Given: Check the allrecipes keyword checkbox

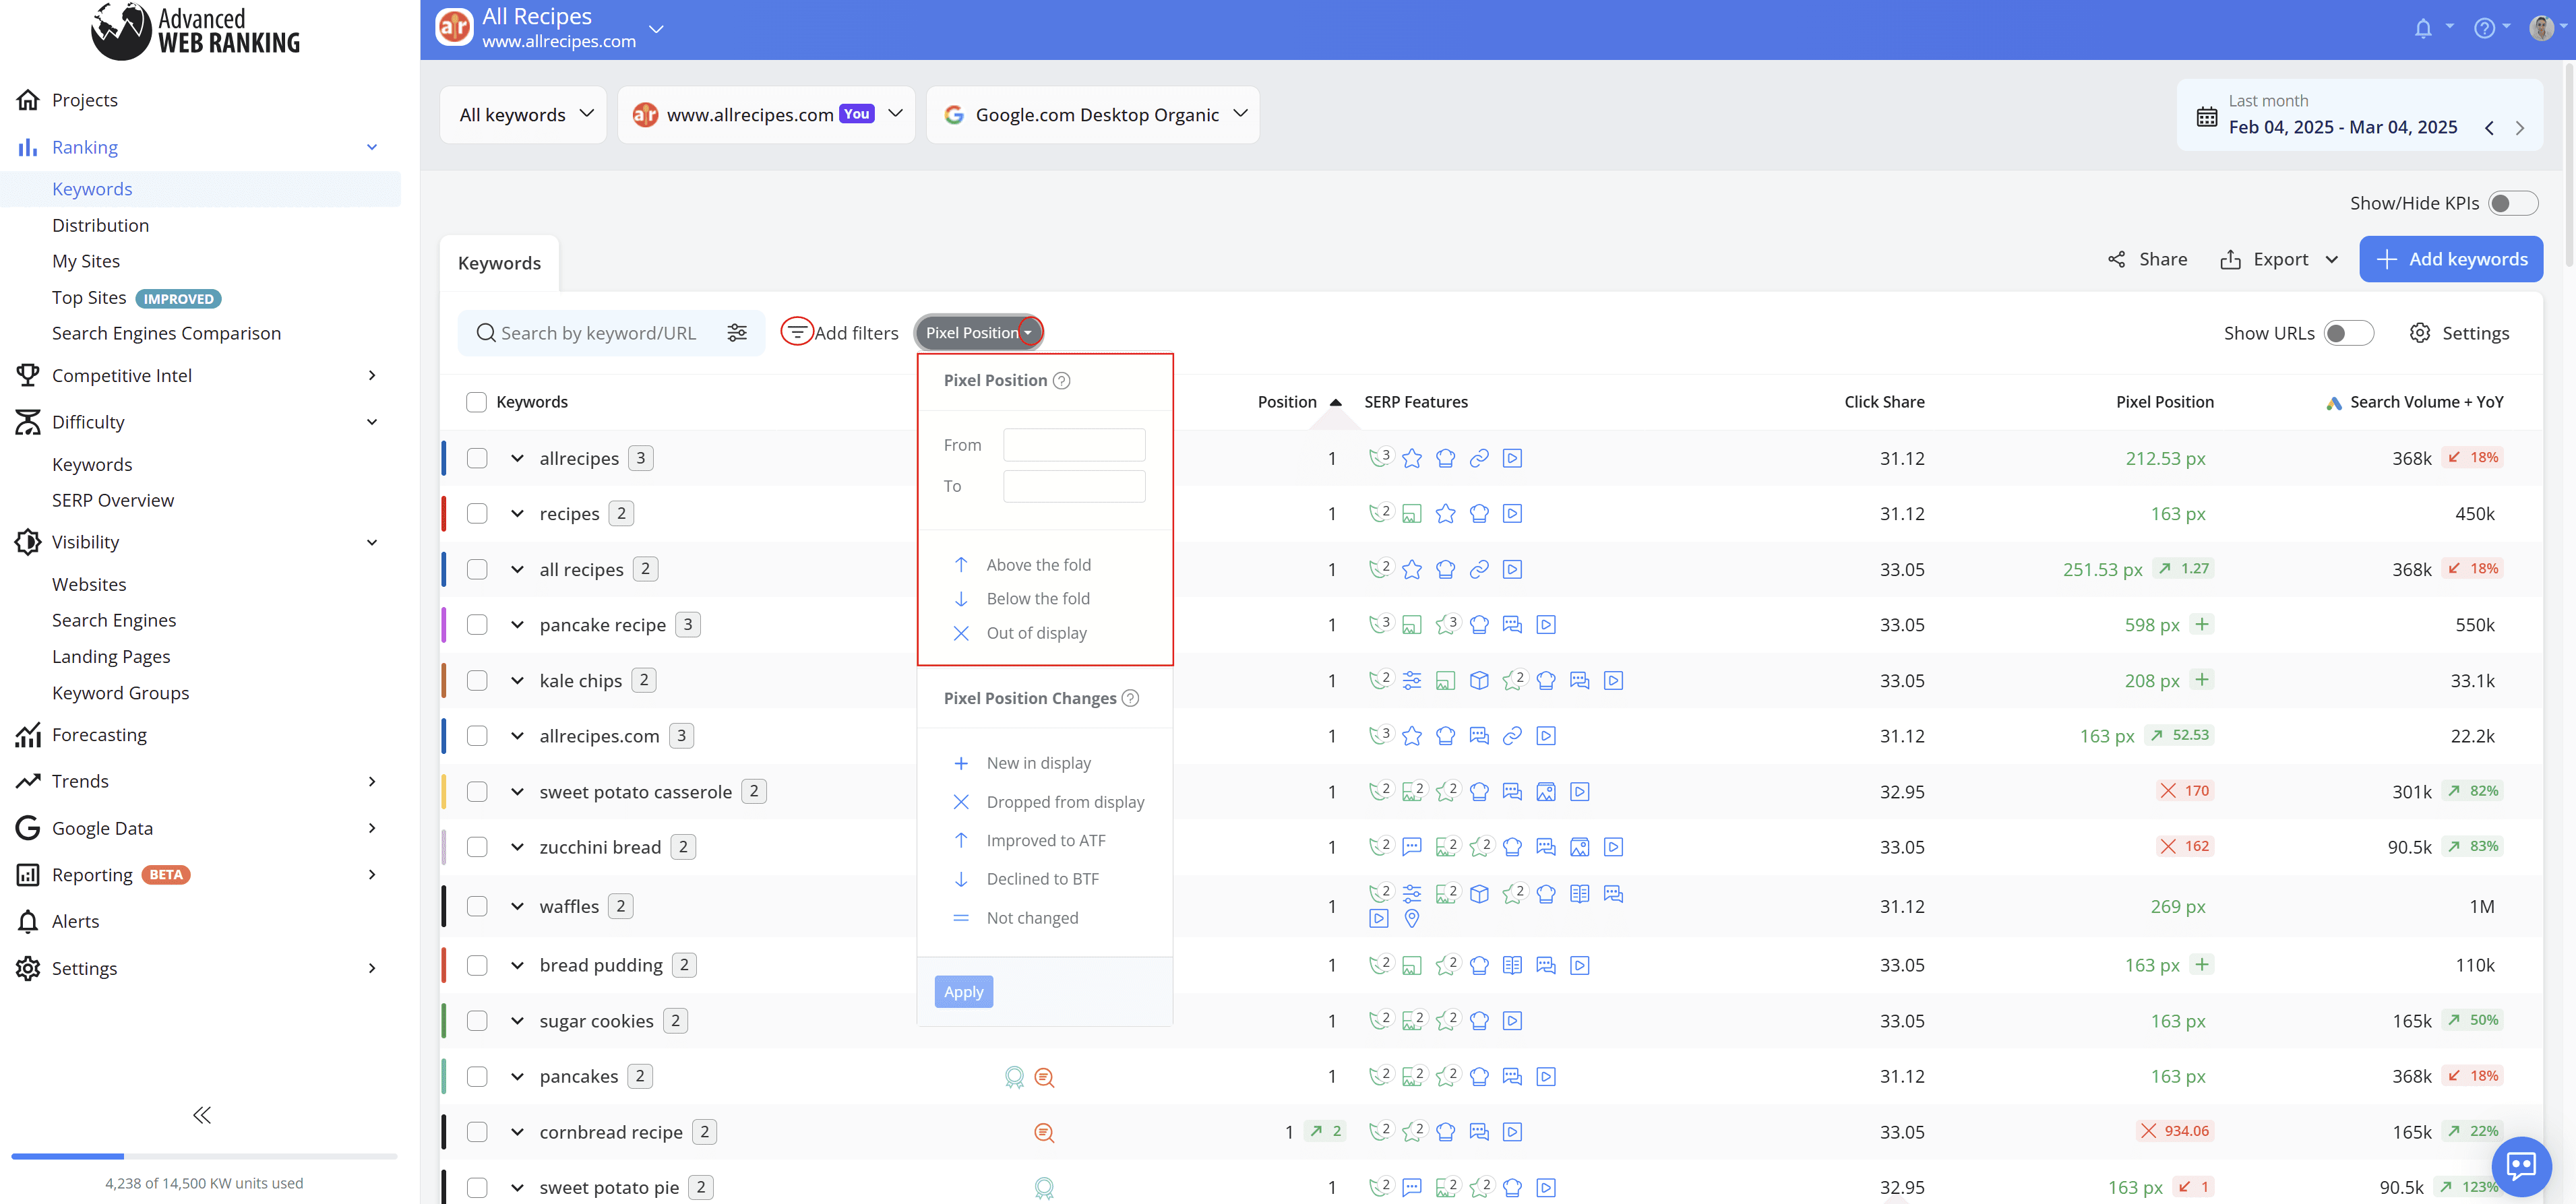Looking at the screenshot, I should tap(476, 458).
